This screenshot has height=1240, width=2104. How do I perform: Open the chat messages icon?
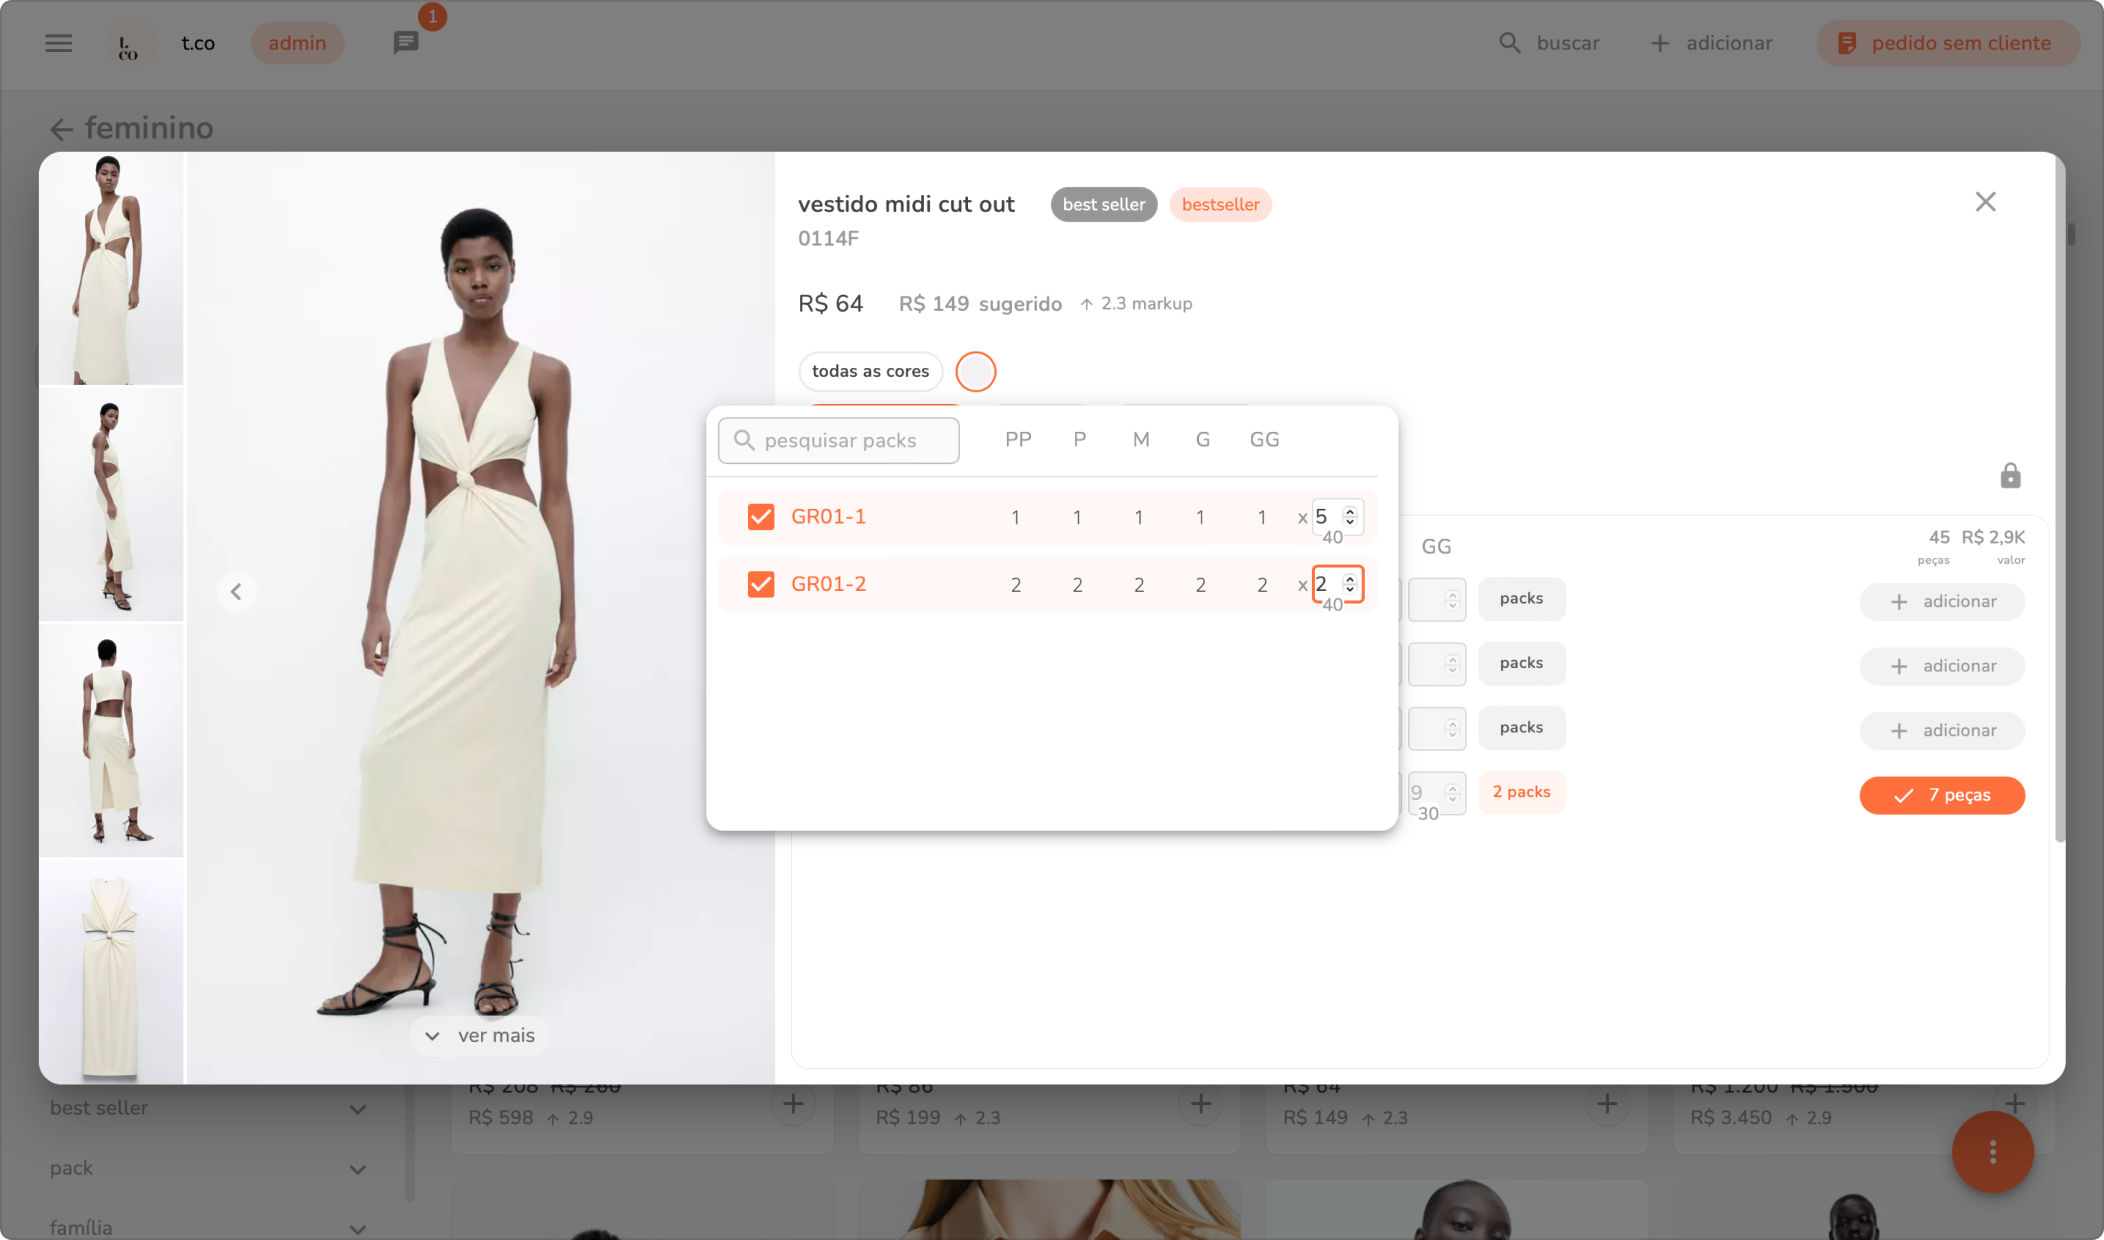405,43
